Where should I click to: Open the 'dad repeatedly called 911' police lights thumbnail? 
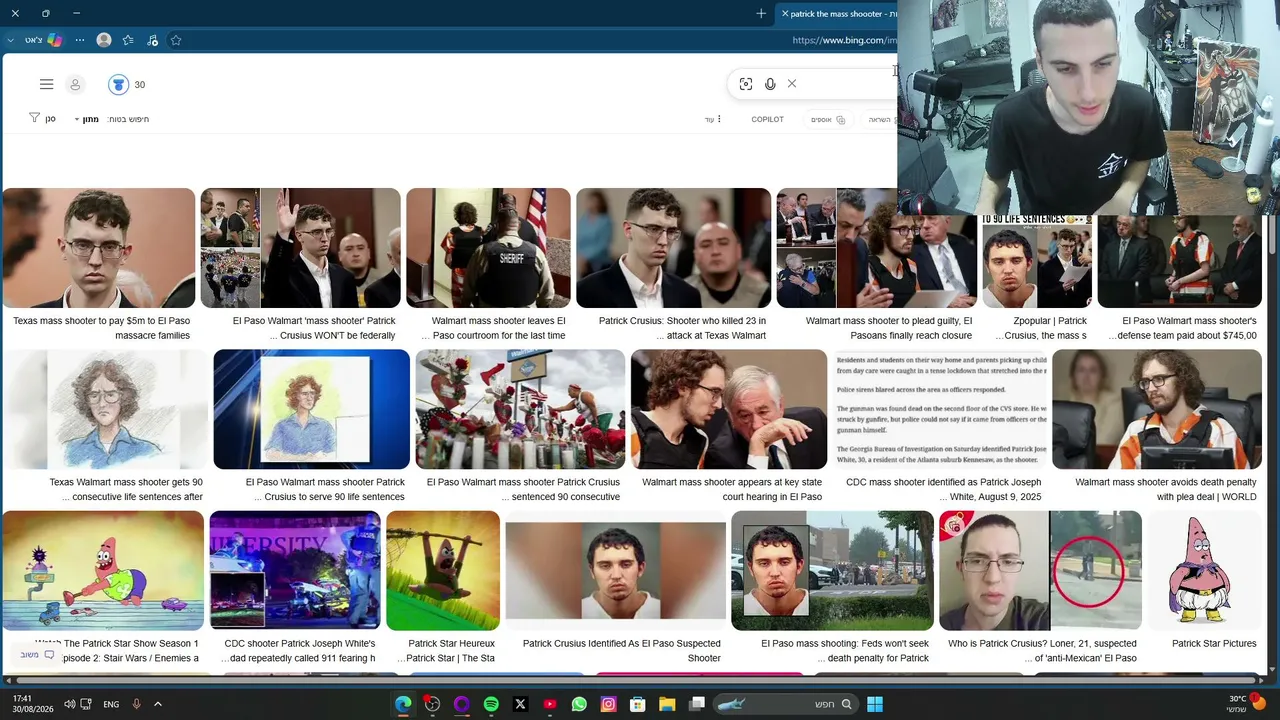click(295, 571)
